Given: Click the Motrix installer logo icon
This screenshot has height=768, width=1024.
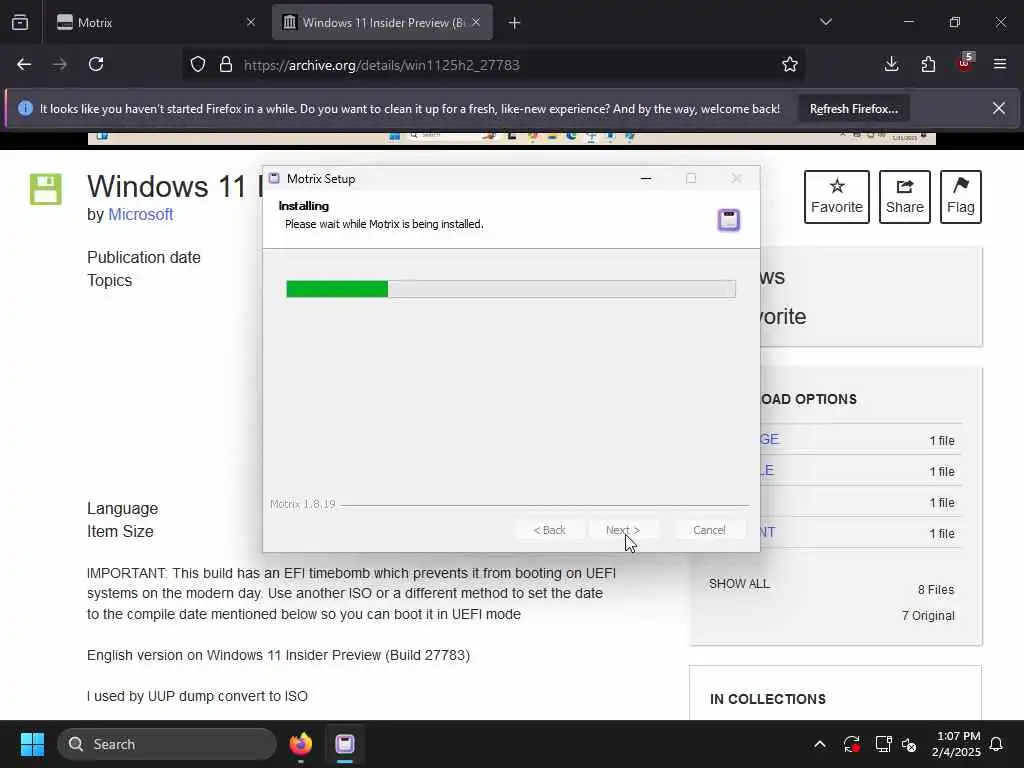Looking at the screenshot, I should click(x=729, y=220).
